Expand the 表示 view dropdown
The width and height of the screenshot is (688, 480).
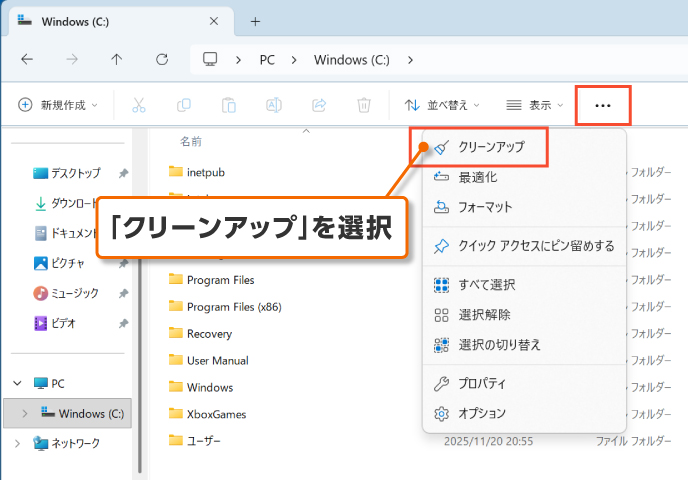[535, 105]
